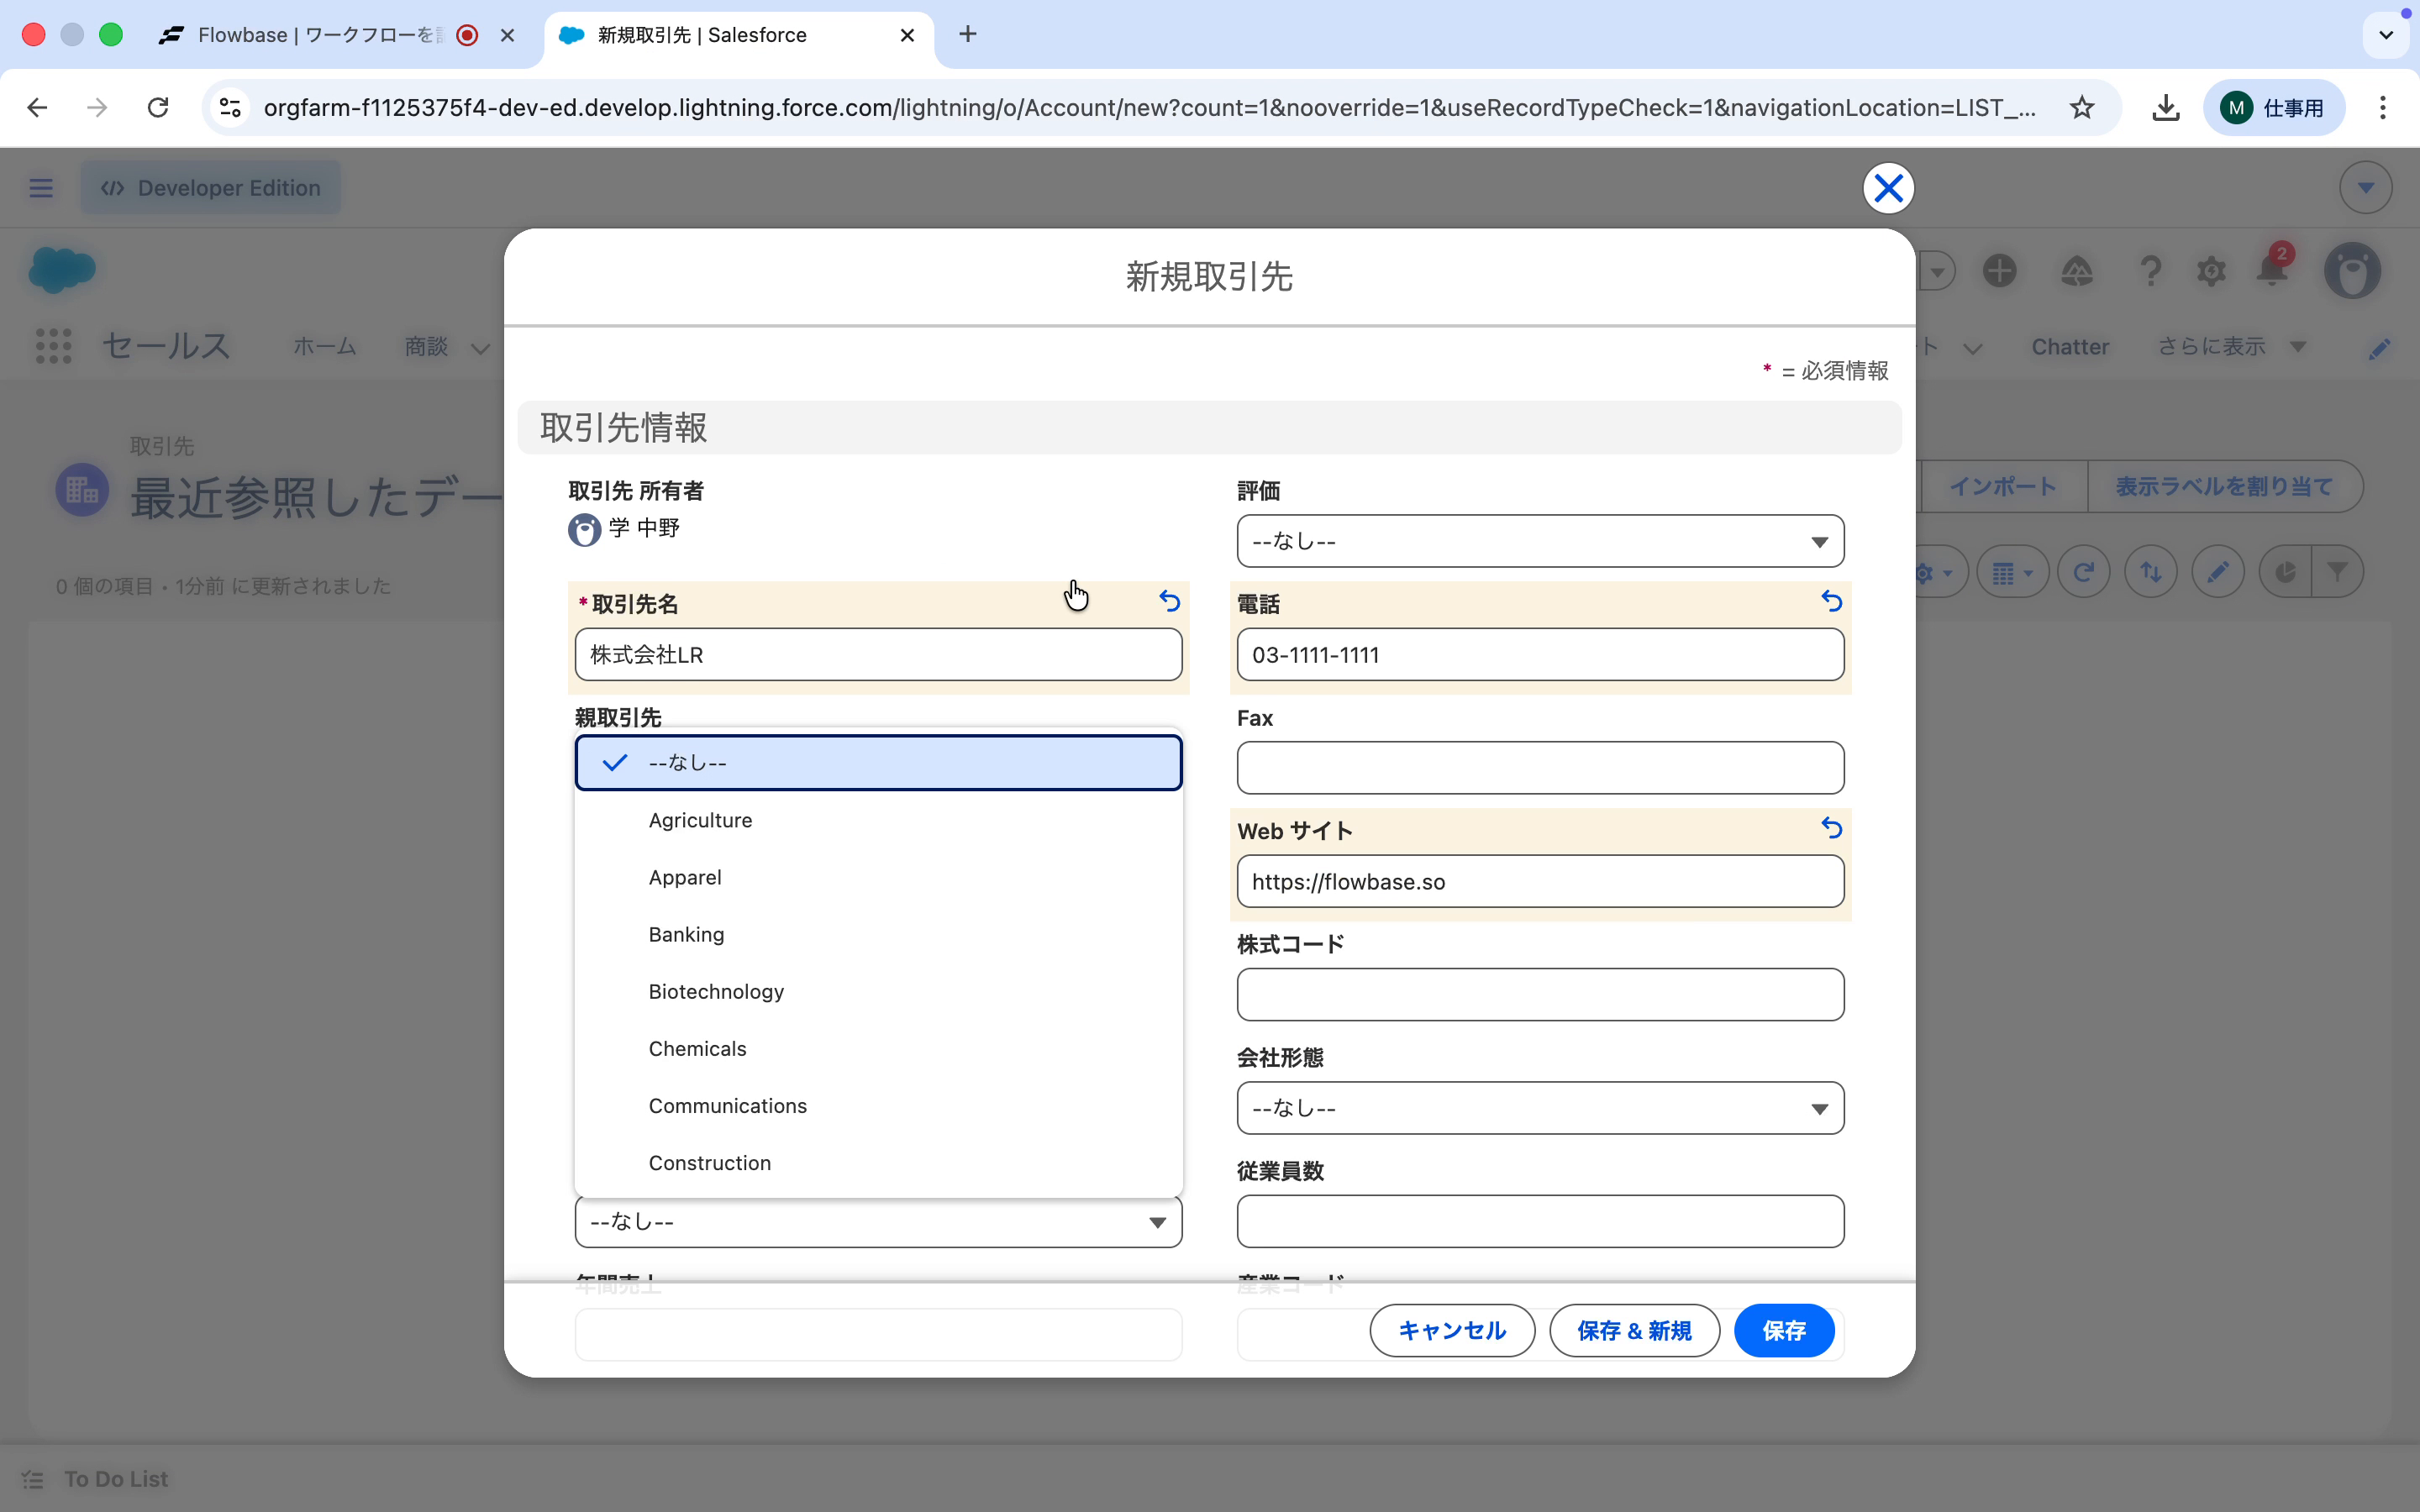
Task: Open the notifications bell icon
Action: (x=2272, y=270)
